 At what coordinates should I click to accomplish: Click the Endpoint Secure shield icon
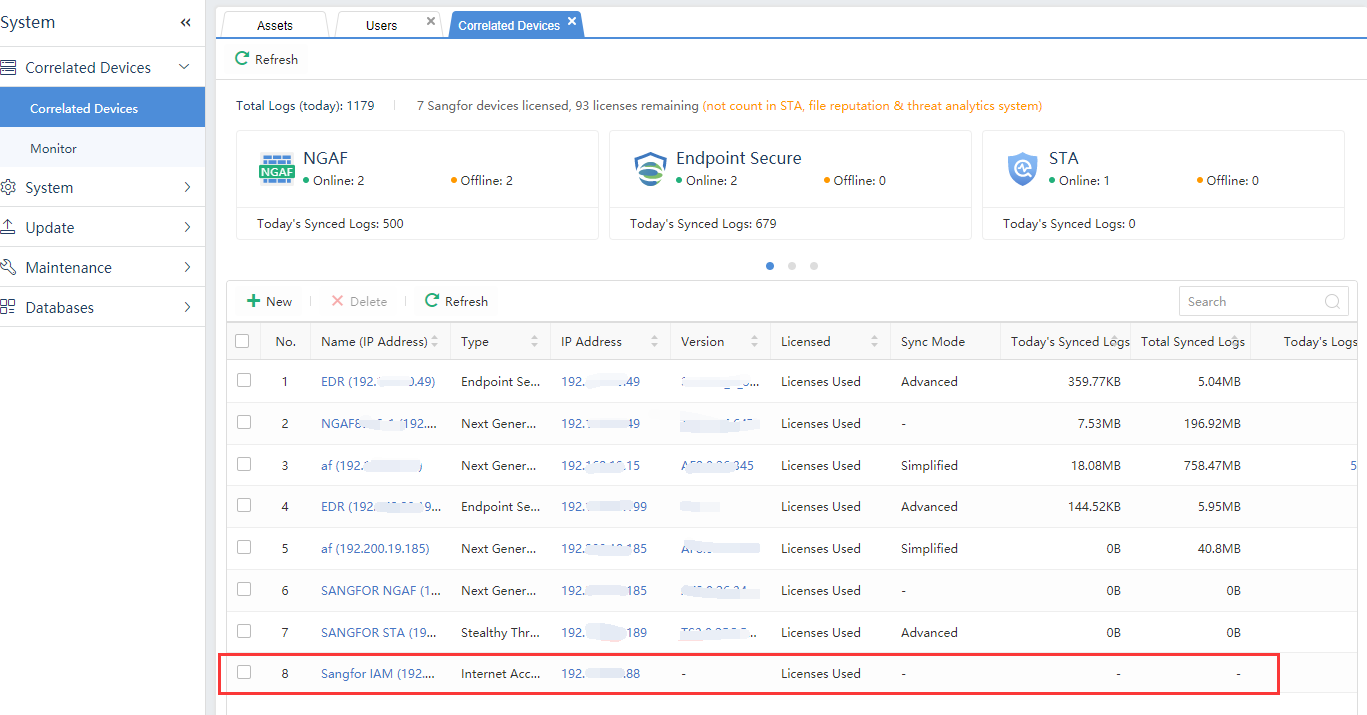650,170
